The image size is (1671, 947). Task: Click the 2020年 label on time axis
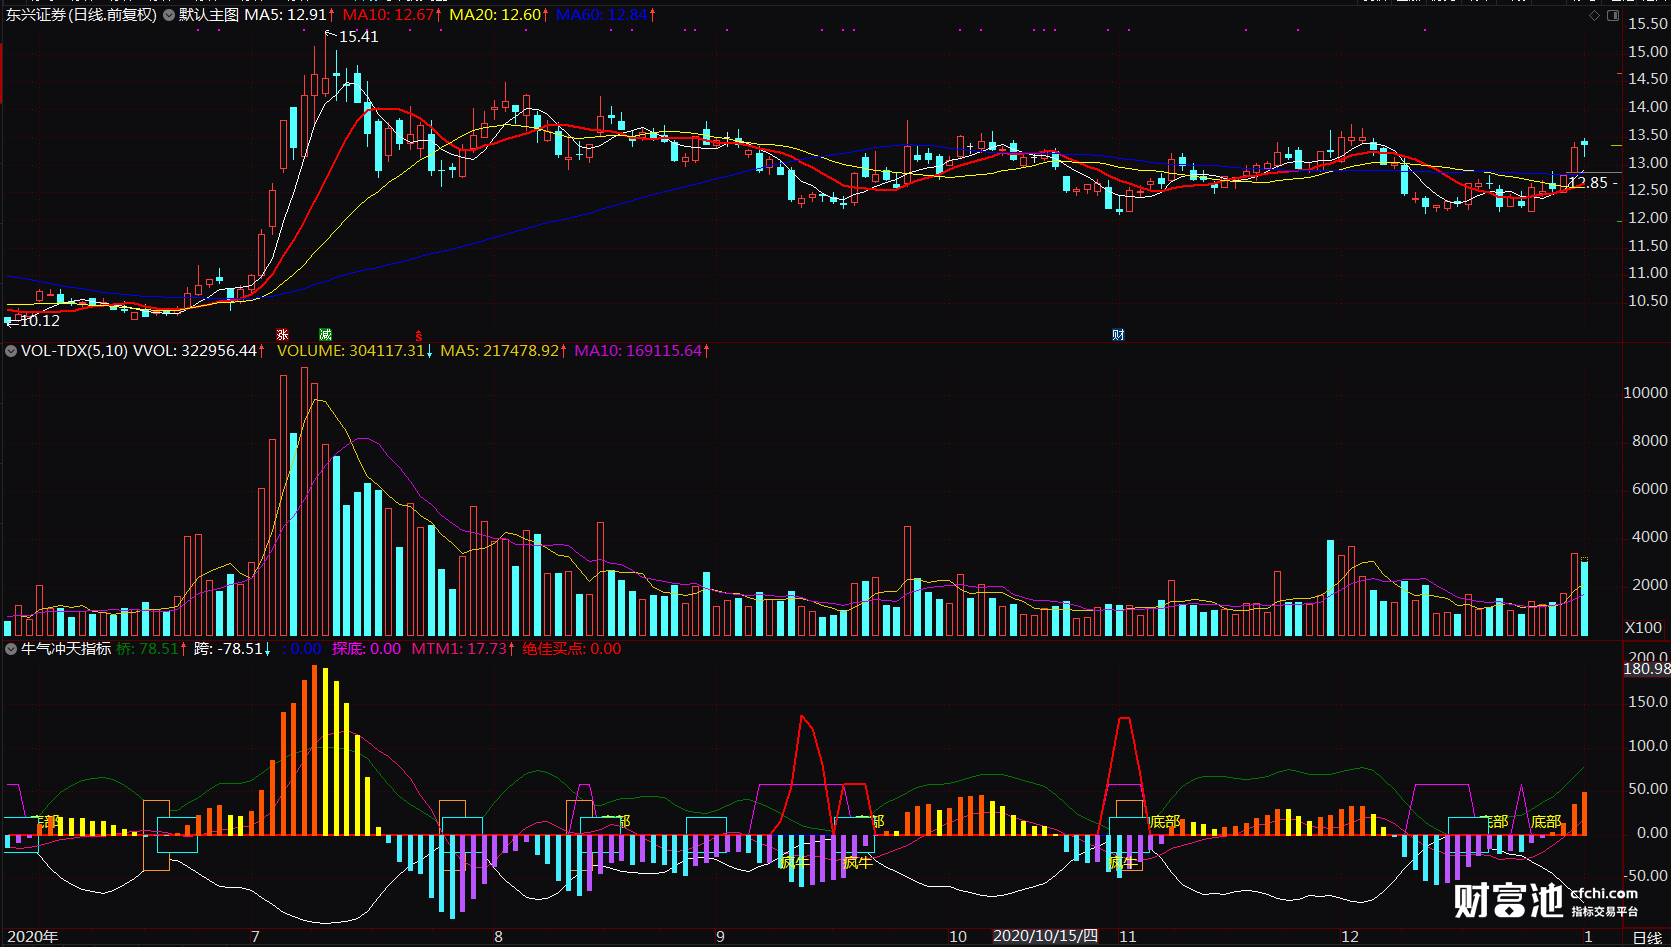pos(32,937)
